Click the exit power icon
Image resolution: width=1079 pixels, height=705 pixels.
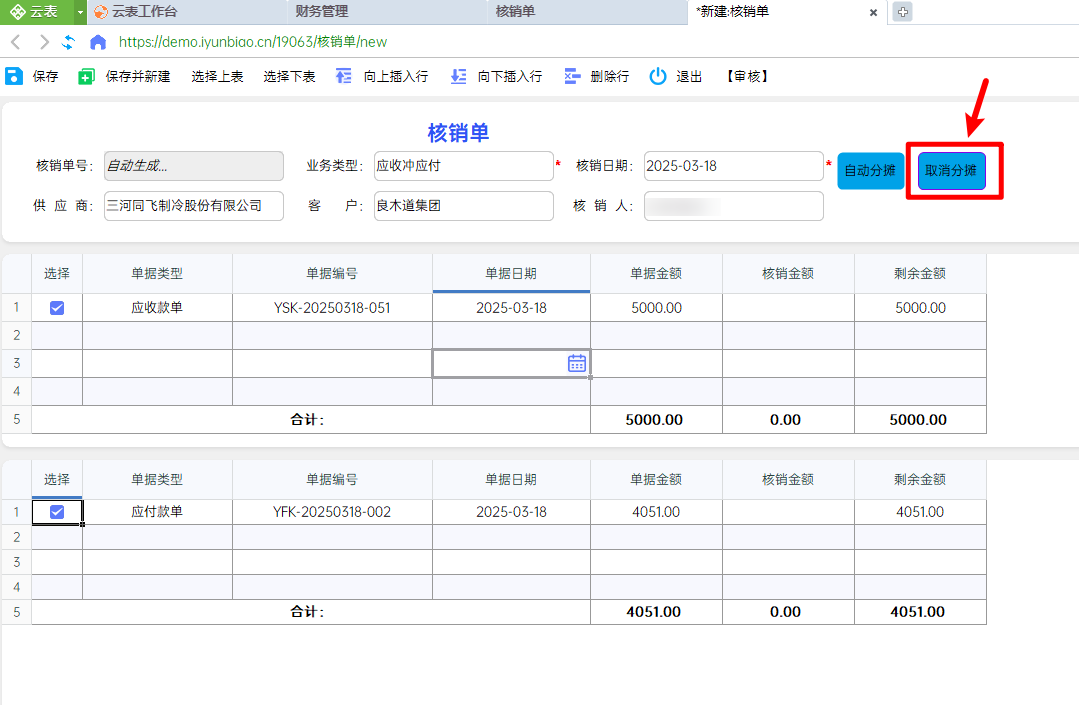pos(658,76)
